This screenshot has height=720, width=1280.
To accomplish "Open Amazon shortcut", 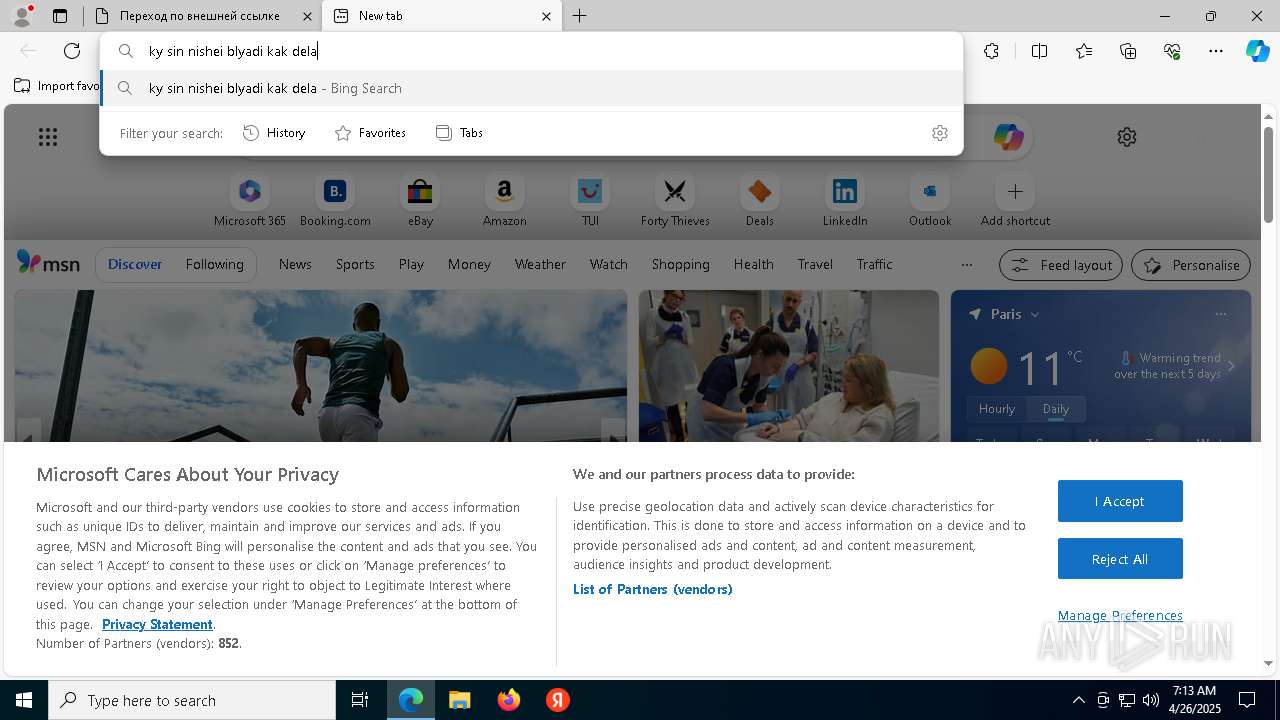I will 504,200.
